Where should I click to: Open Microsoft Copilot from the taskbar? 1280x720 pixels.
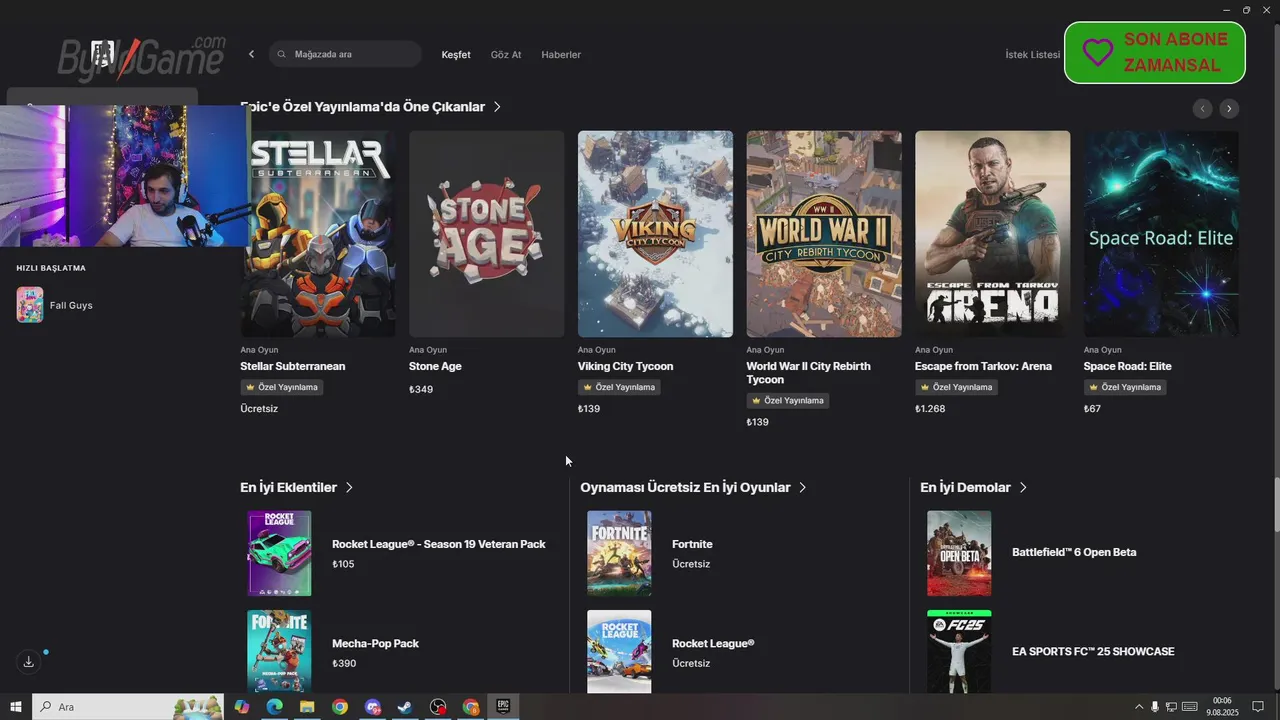click(242, 707)
